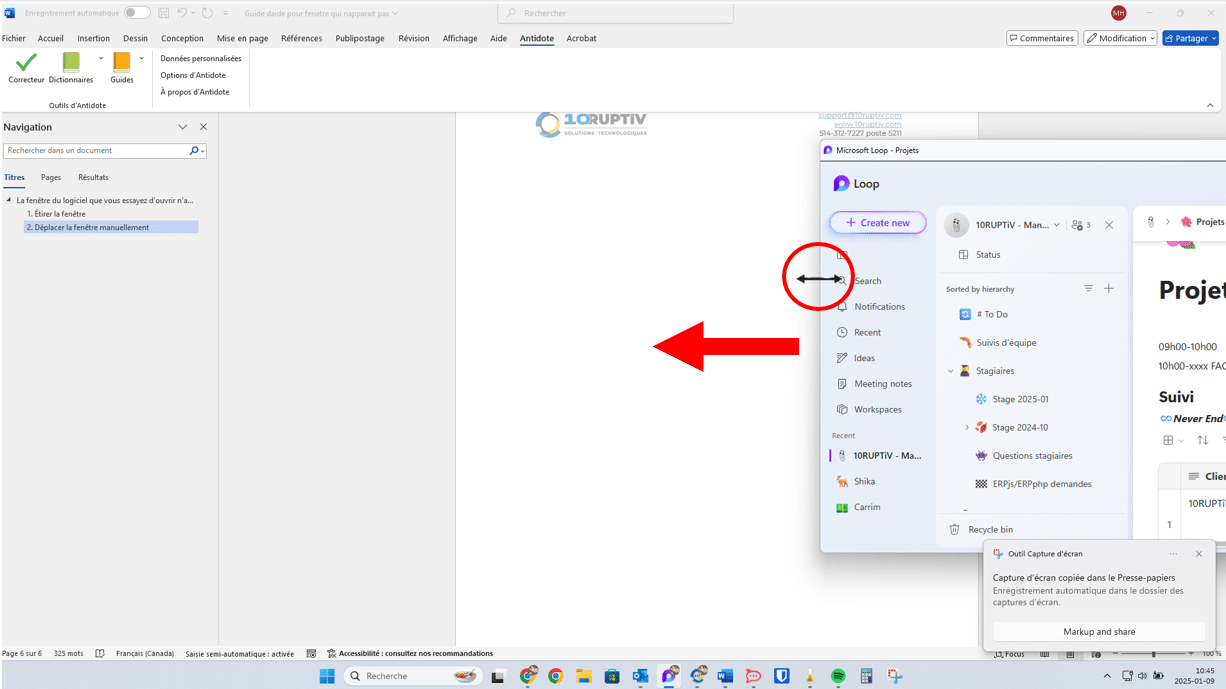Expand Stage 2024-10 in Loop

click(x=967, y=427)
